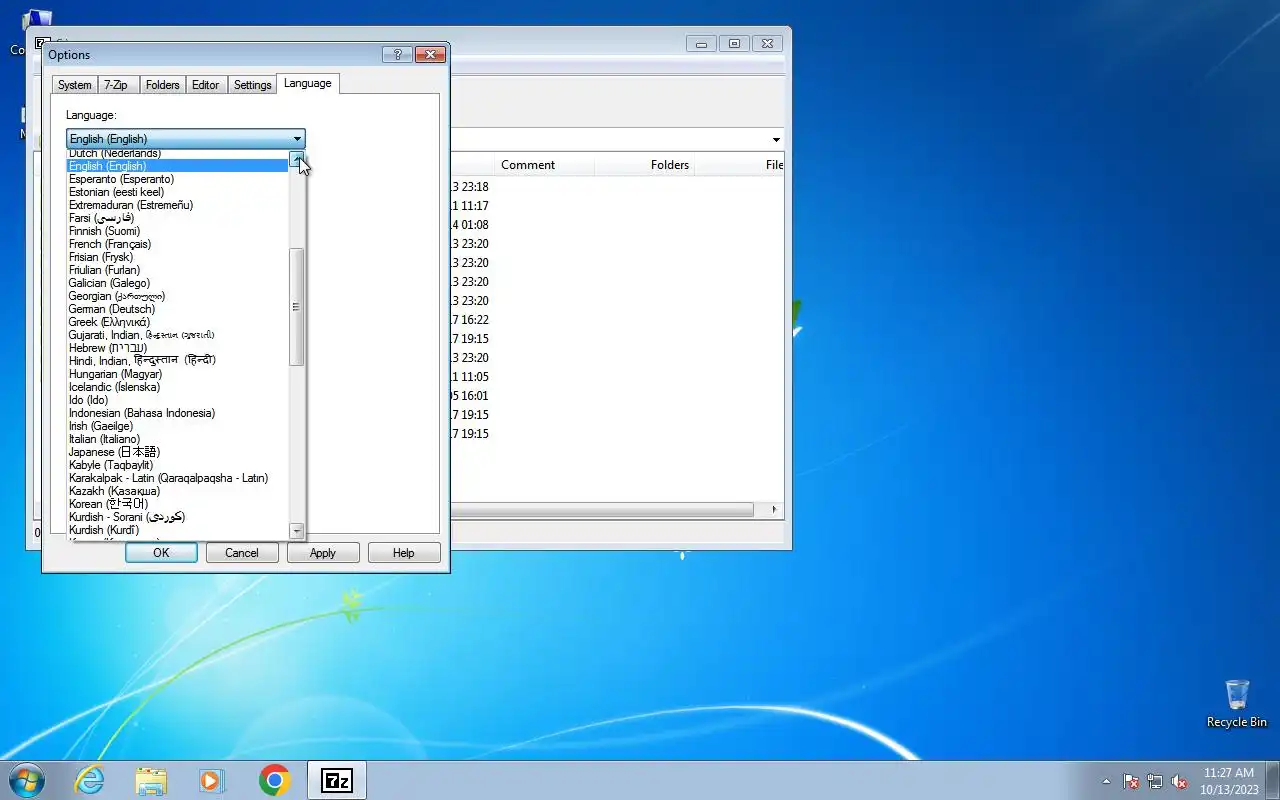Select Hindi, Indian language entry
1280x800 pixels.
pos(178,361)
